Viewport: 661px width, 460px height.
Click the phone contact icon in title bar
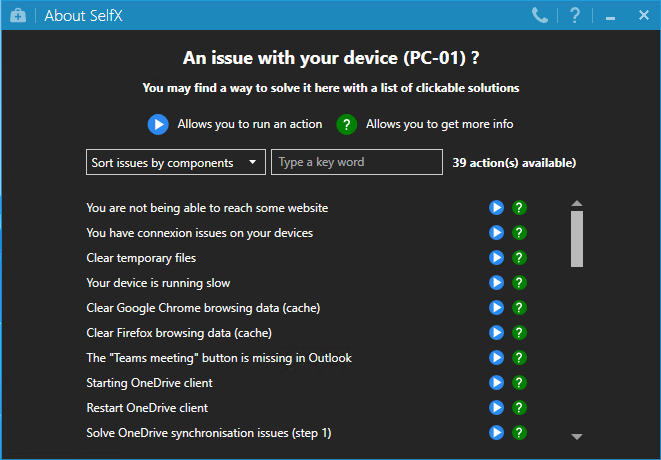[x=539, y=16]
